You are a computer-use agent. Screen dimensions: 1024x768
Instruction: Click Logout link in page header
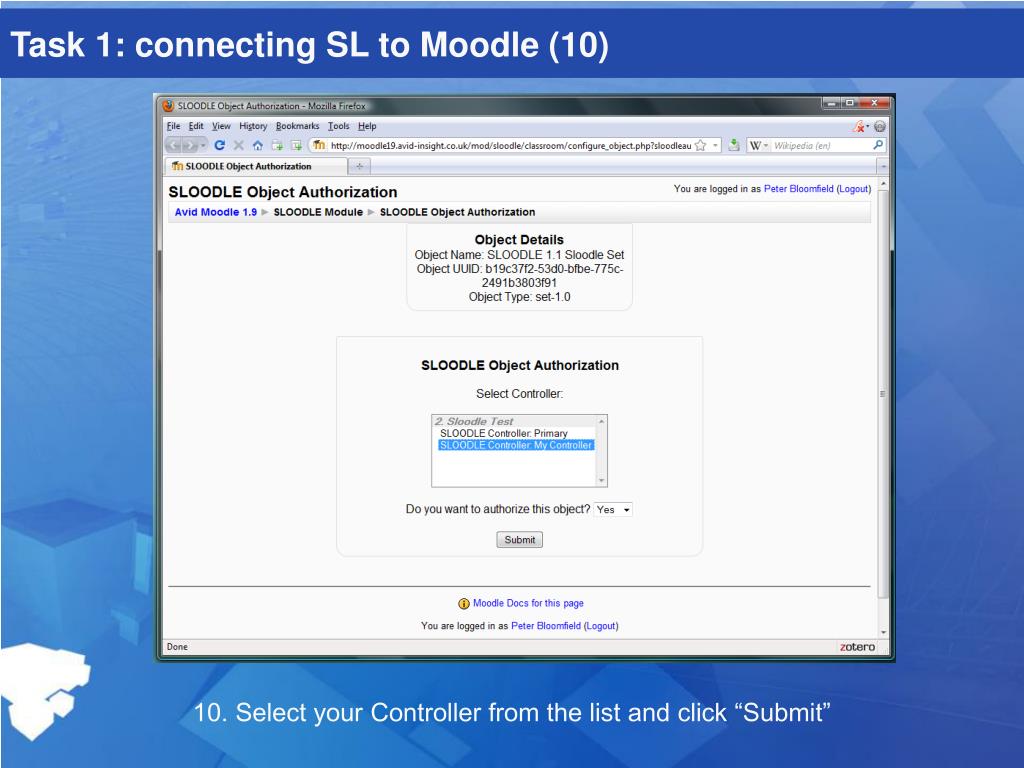point(854,189)
